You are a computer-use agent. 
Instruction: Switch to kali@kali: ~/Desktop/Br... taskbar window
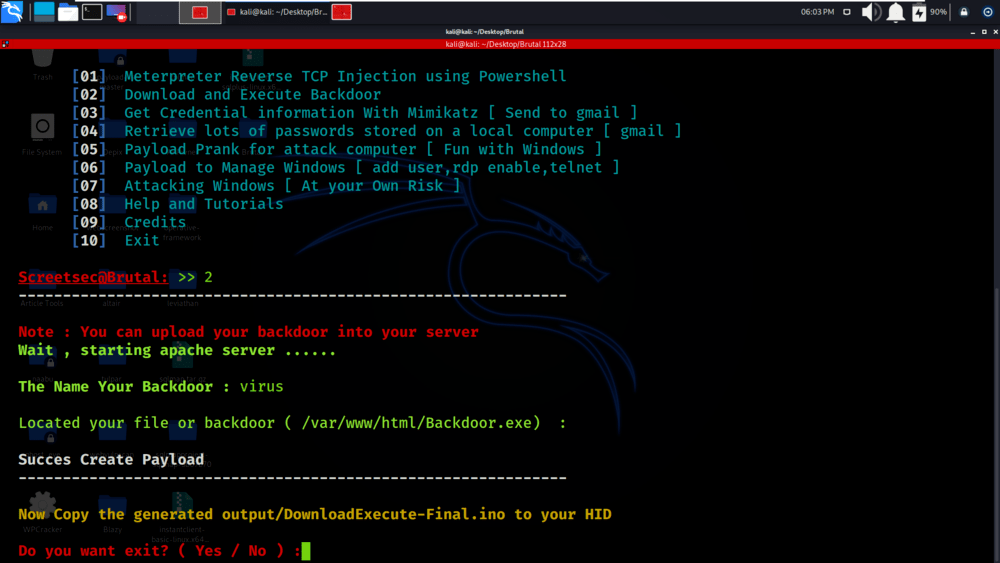(277, 12)
